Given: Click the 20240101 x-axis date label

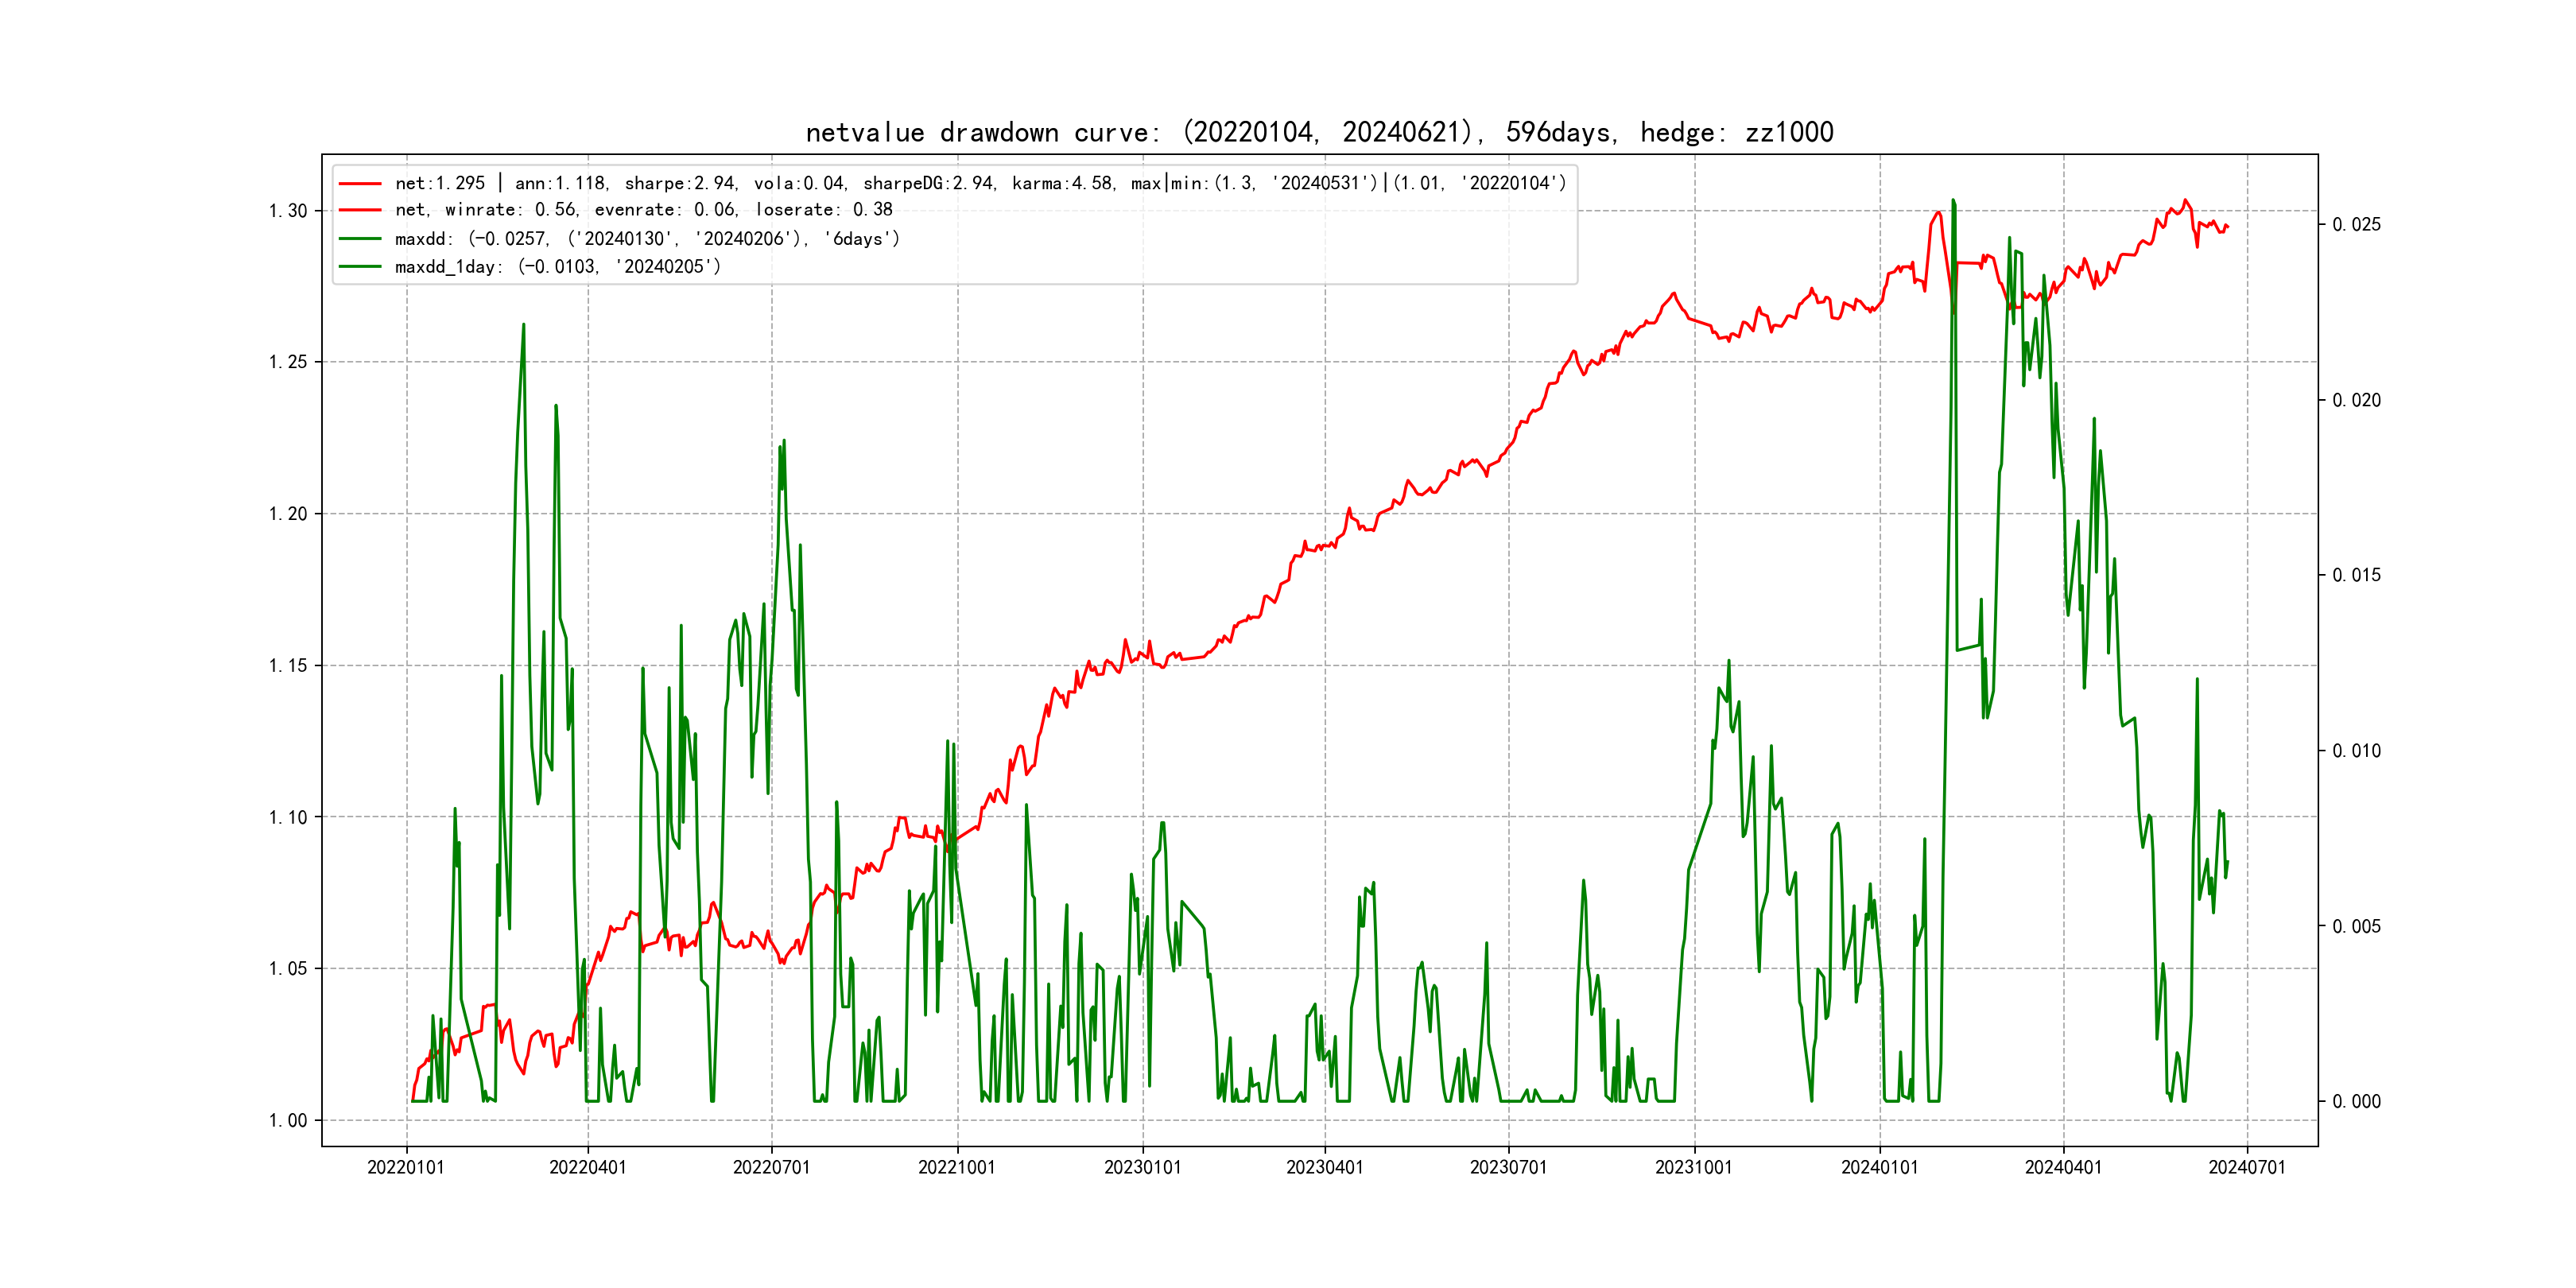Looking at the screenshot, I should [x=1879, y=1168].
